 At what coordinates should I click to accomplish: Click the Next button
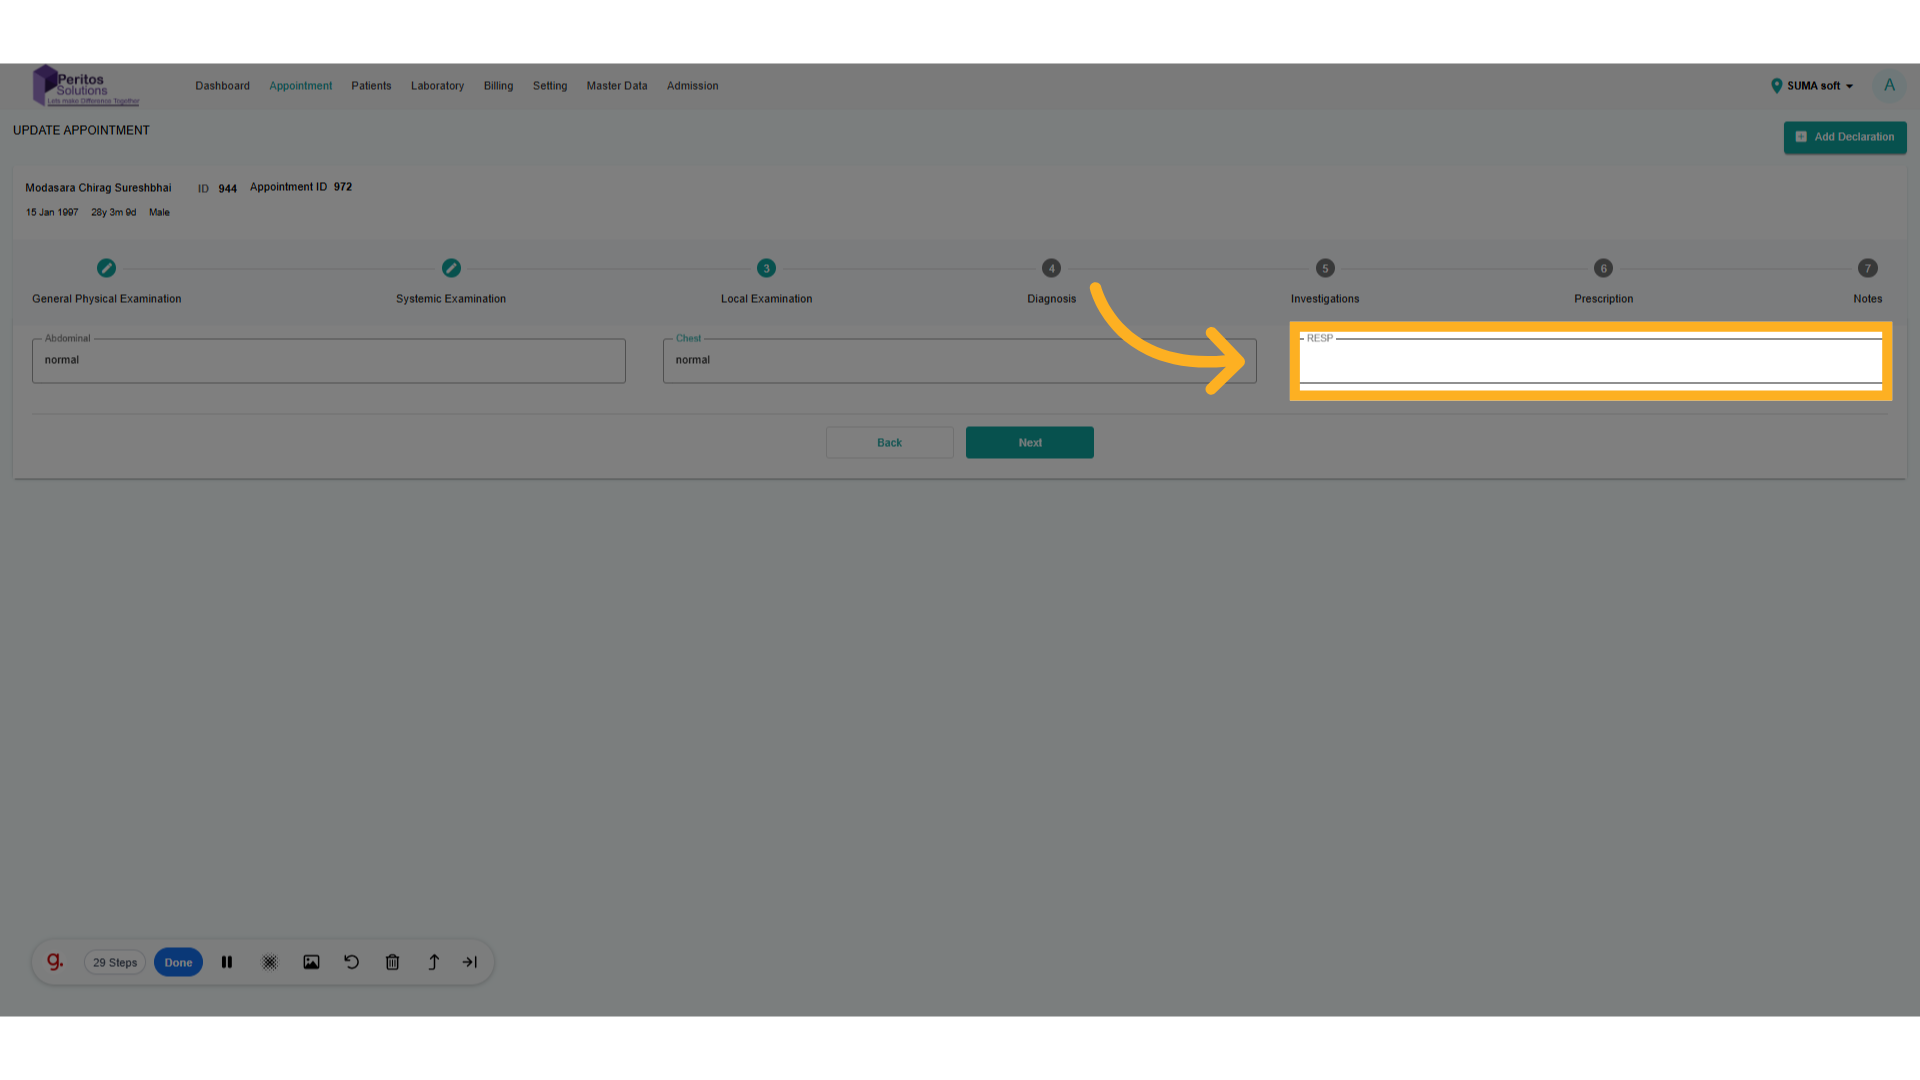pyautogui.click(x=1029, y=443)
